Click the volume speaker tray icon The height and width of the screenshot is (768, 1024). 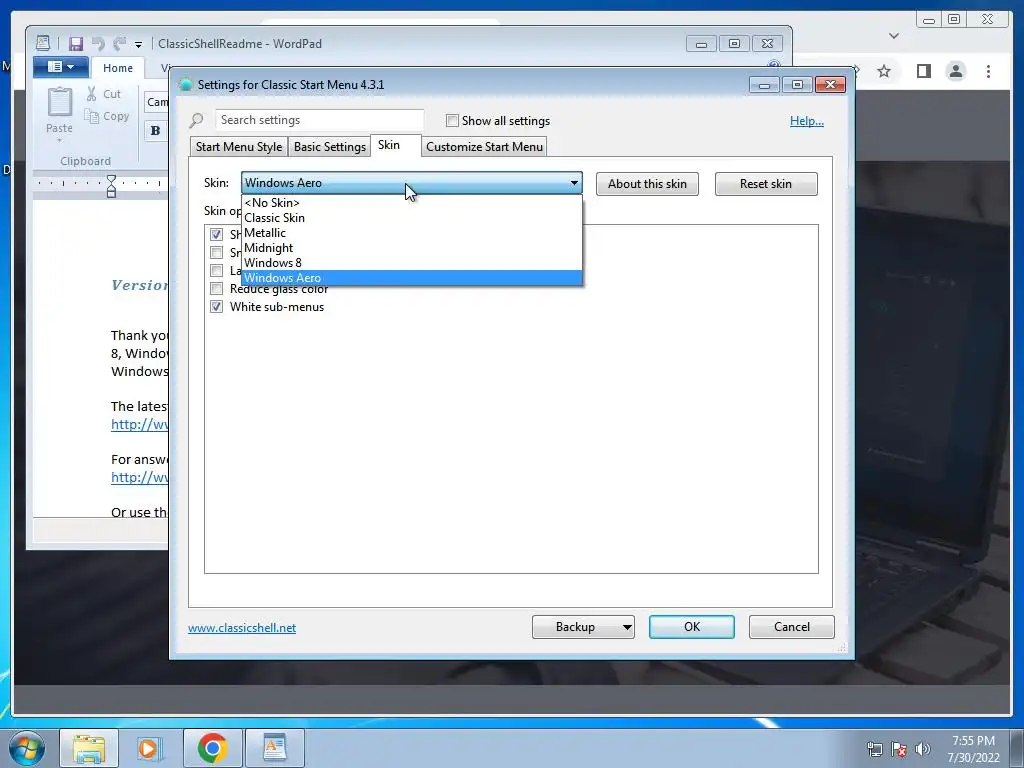922,749
